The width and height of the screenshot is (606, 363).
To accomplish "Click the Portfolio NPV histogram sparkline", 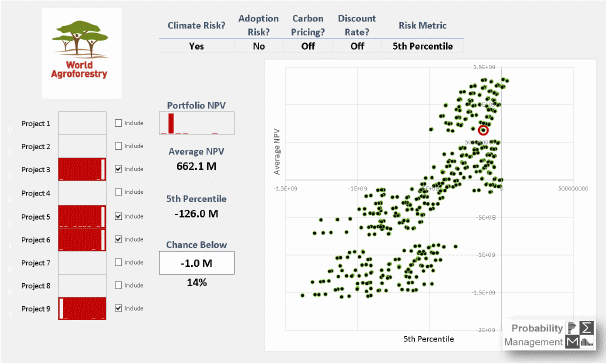I will pyautogui.click(x=197, y=123).
